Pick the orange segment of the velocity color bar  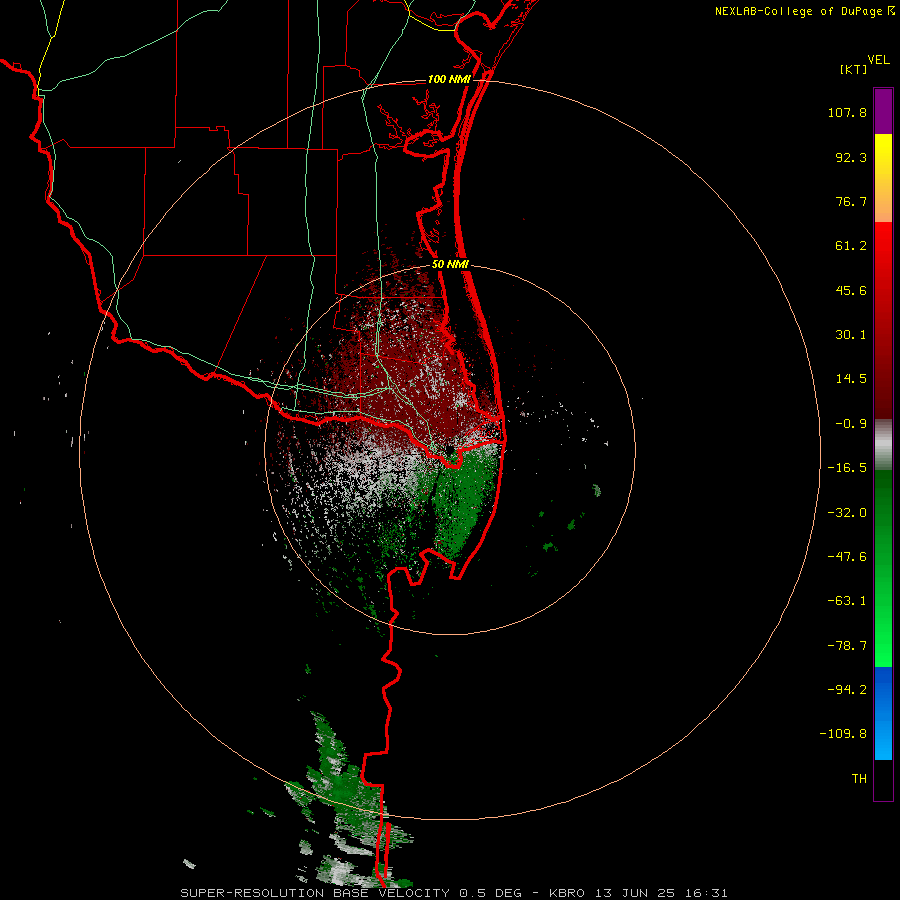(x=883, y=201)
